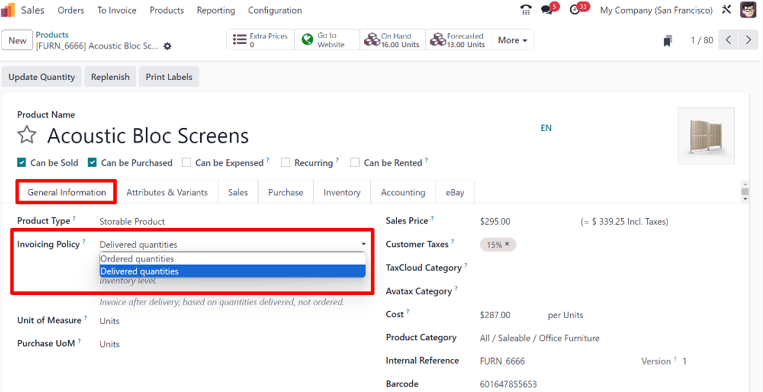Edit the Barcode 601647855653 field

pos(508,384)
